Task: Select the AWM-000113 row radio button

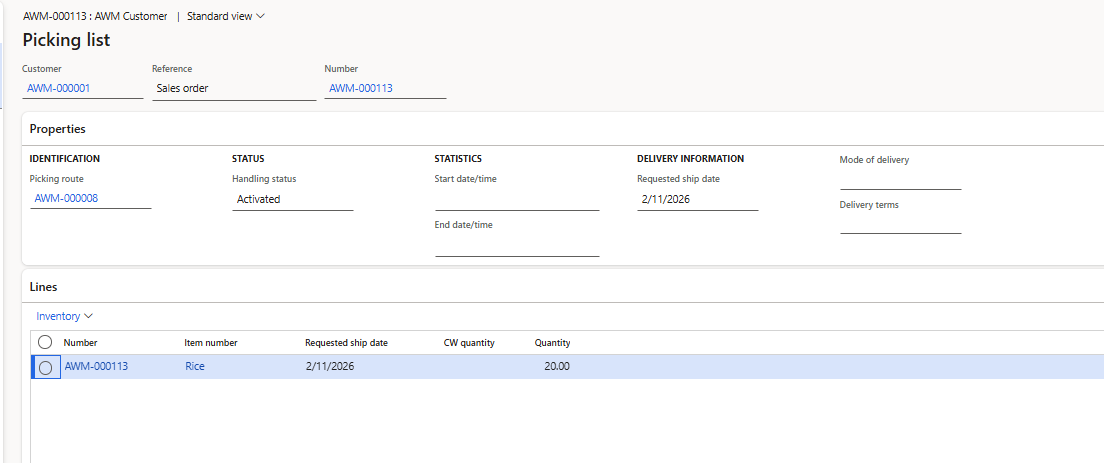Action: coord(45,367)
